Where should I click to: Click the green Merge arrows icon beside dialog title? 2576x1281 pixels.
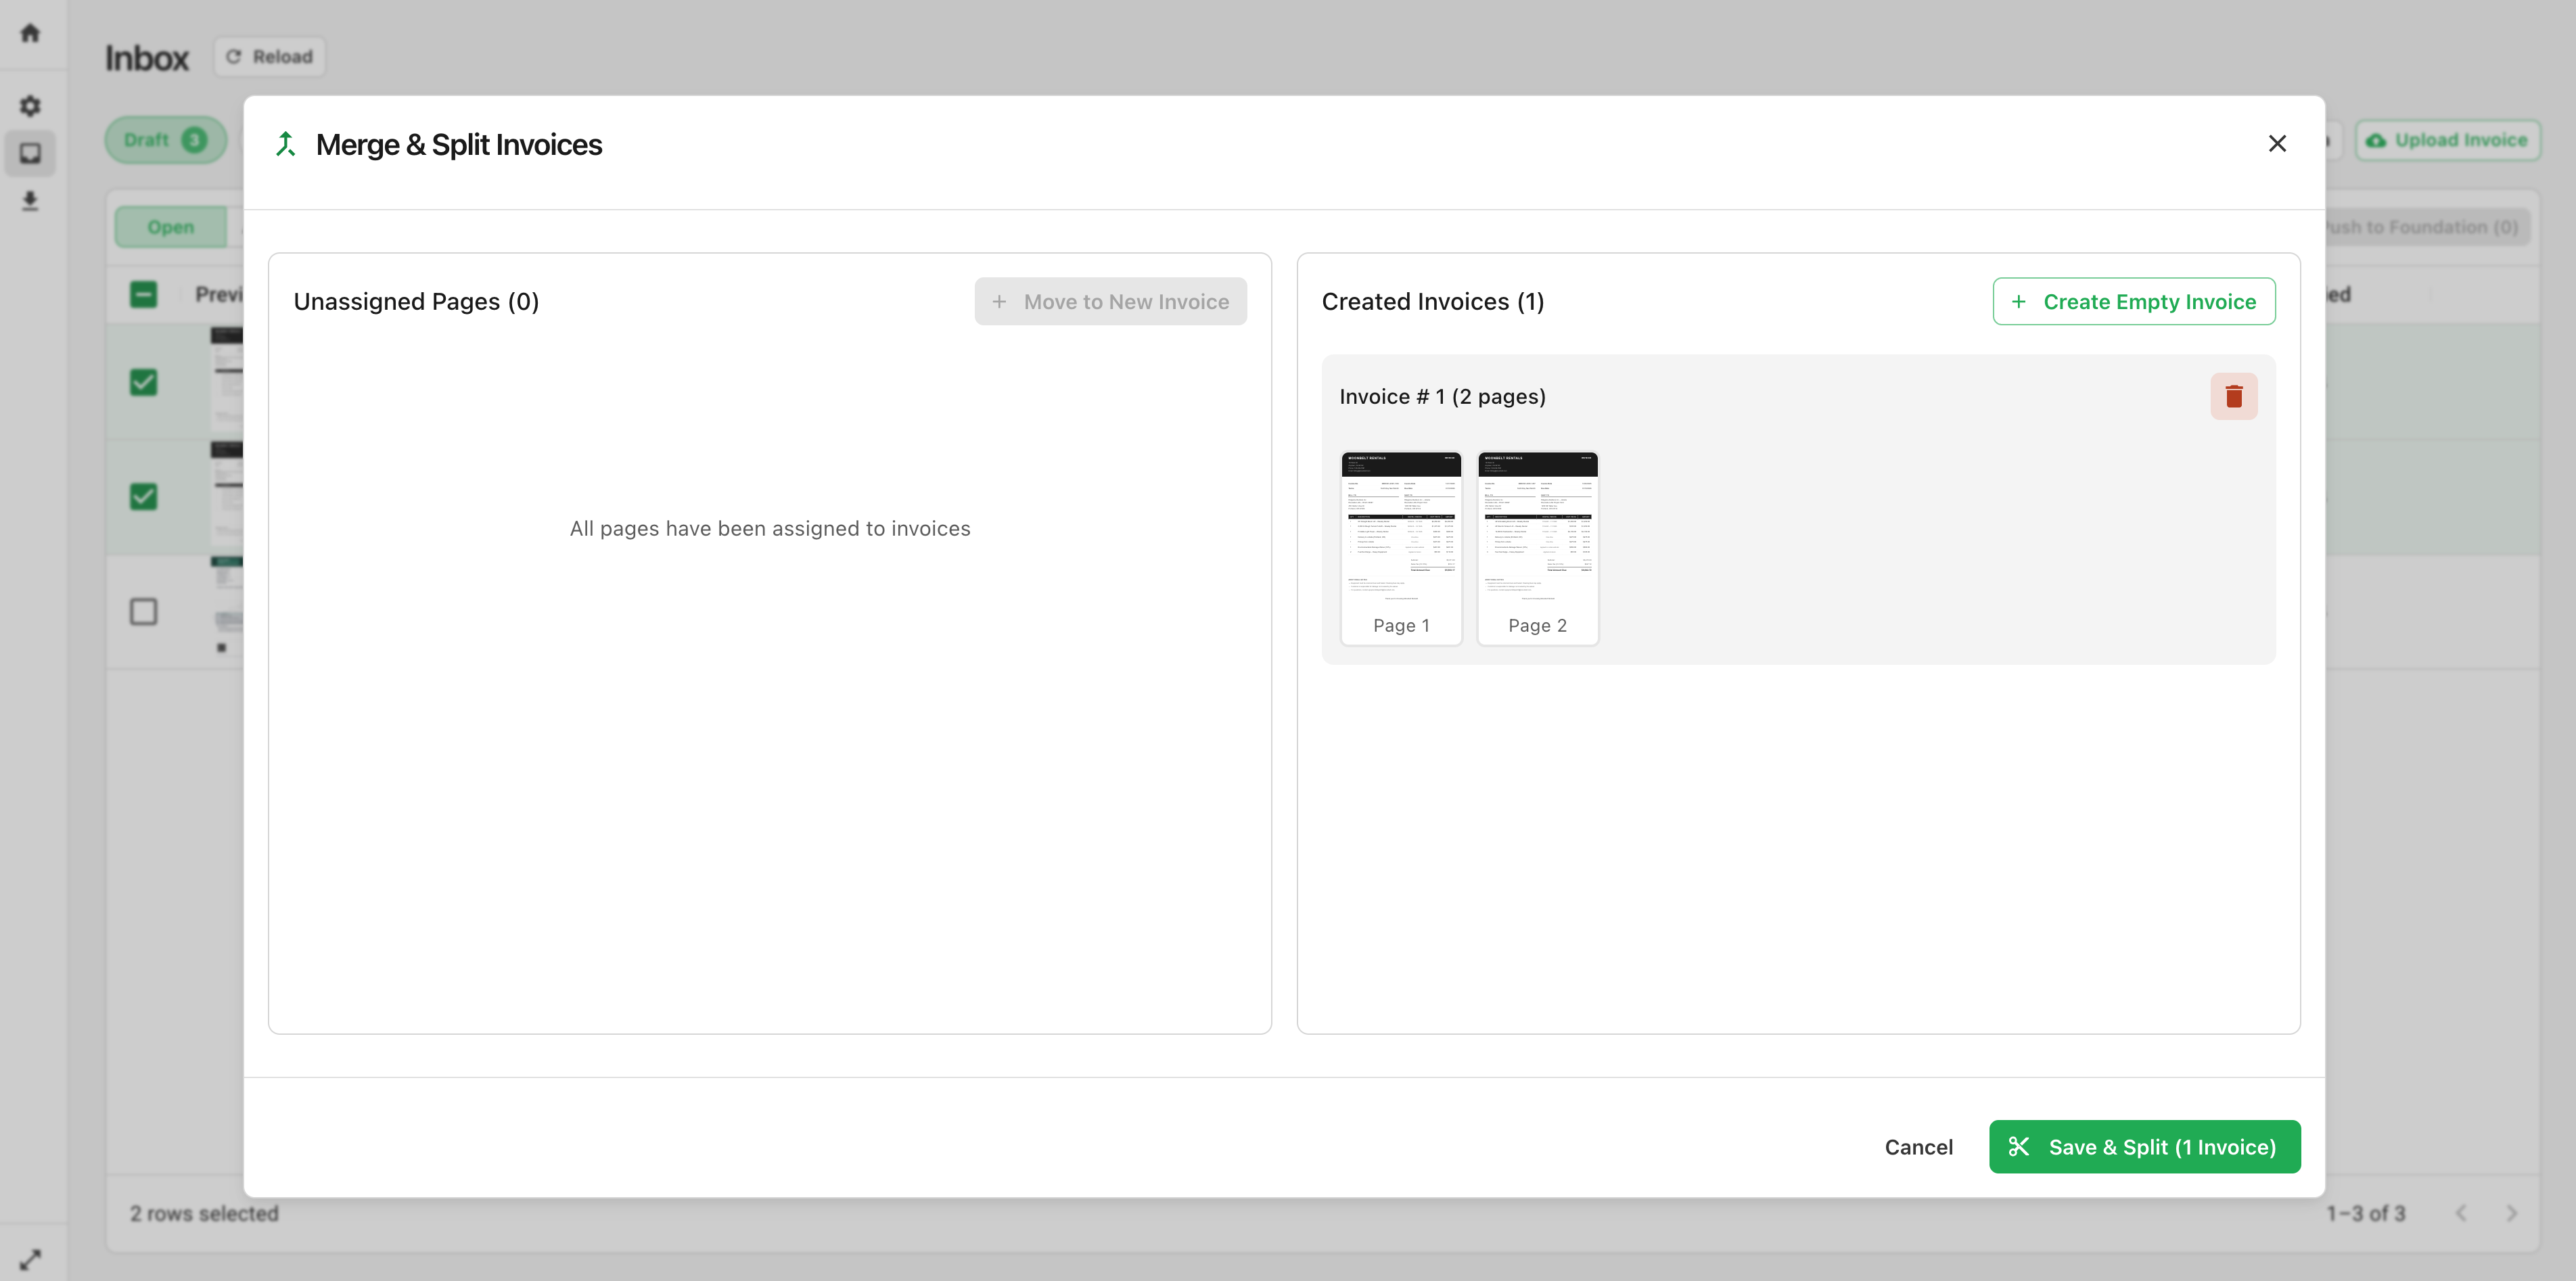coord(285,143)
